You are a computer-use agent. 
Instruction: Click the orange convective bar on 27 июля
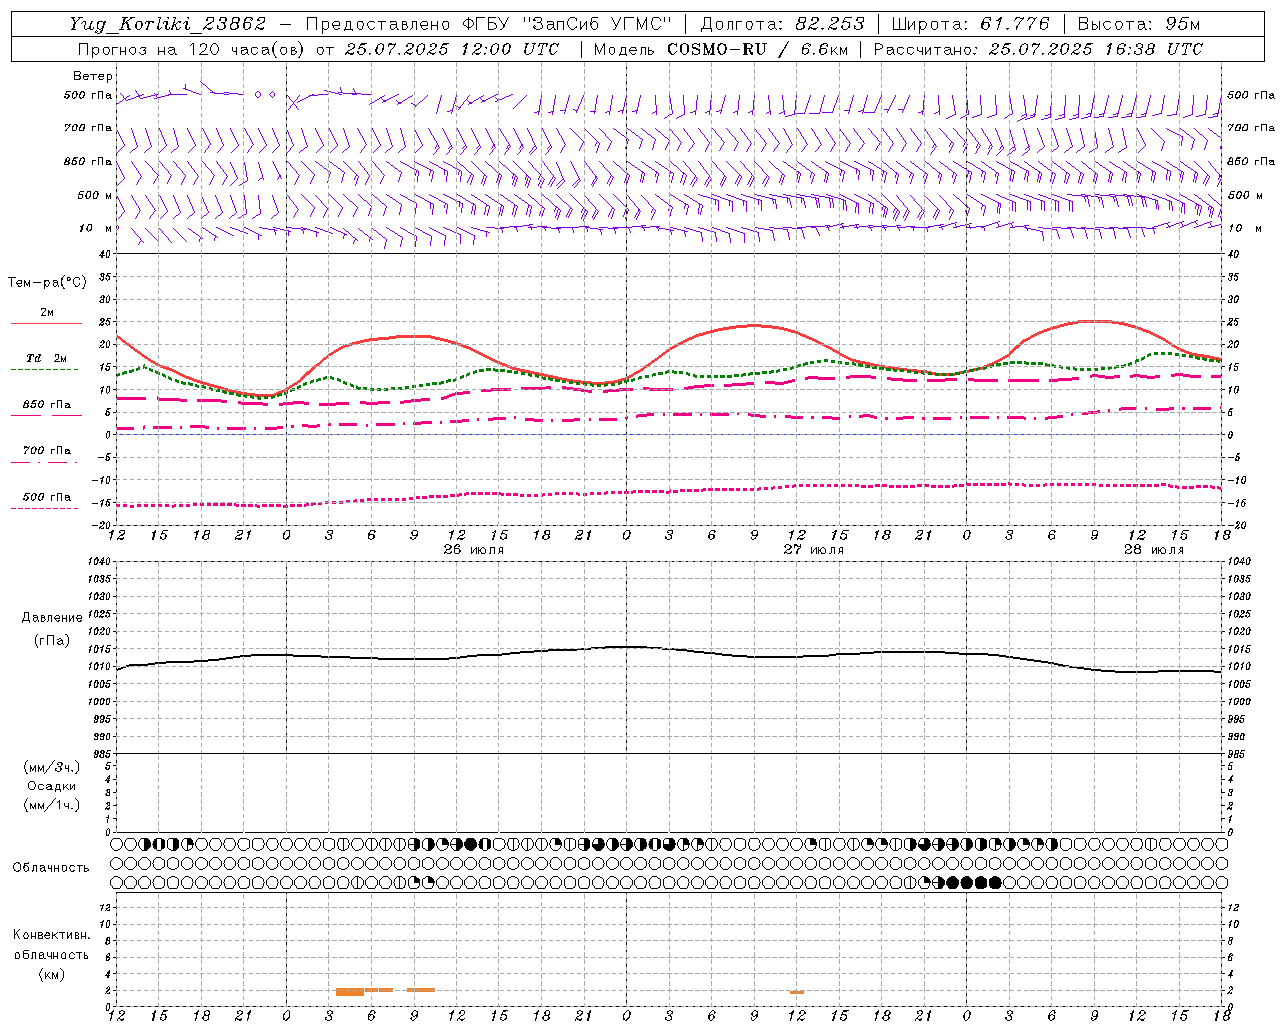[x=797, y=992]
